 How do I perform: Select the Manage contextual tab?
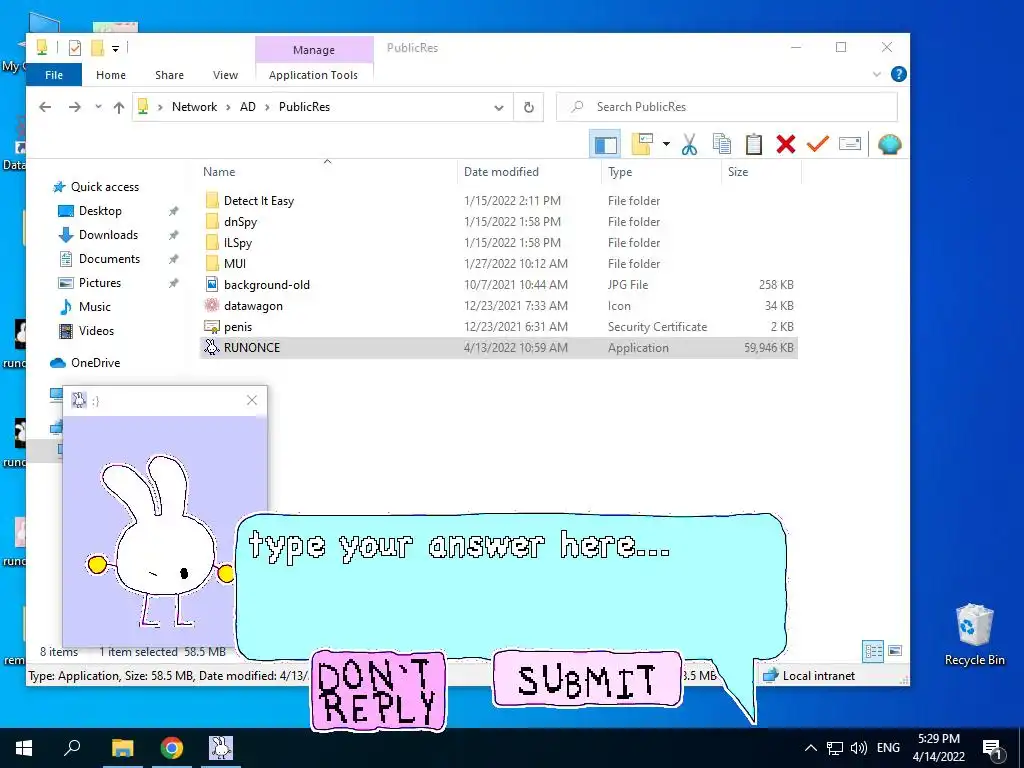314,50
